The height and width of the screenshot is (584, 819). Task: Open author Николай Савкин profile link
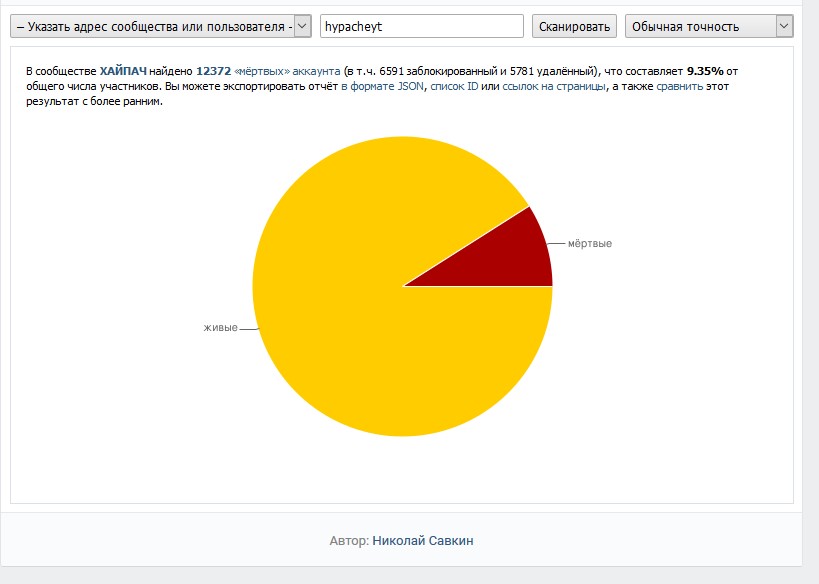tap(423, 541)
